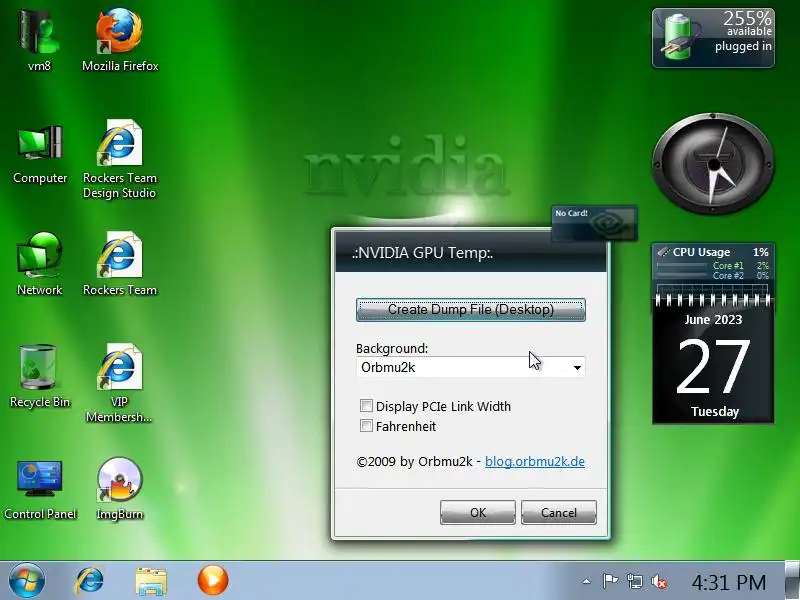Screen dimensions: 800x600
Task: Click the network tray icon
Action: [635, 581]
